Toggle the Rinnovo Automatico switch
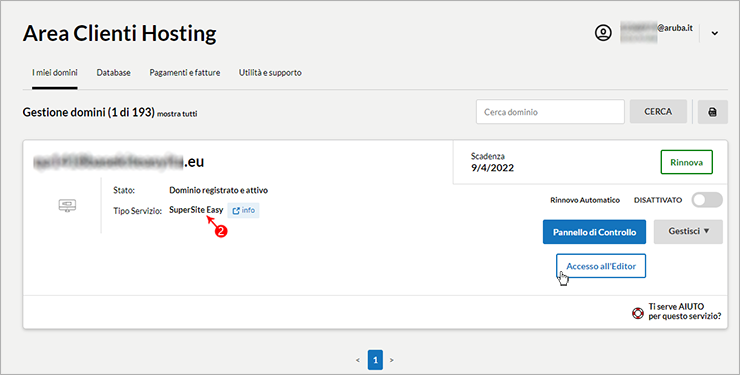The image size is (740, 375). pos(707,200)
